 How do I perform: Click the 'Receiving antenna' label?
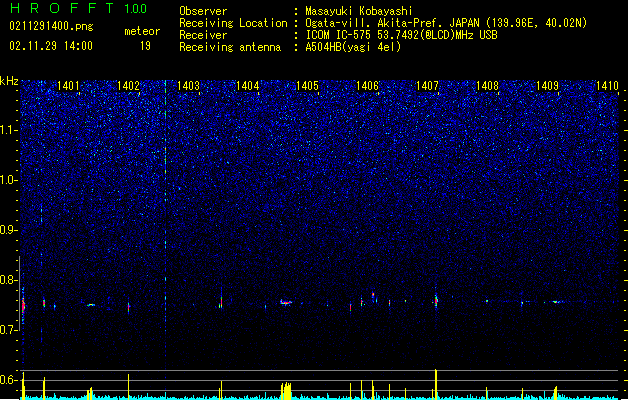230,47
